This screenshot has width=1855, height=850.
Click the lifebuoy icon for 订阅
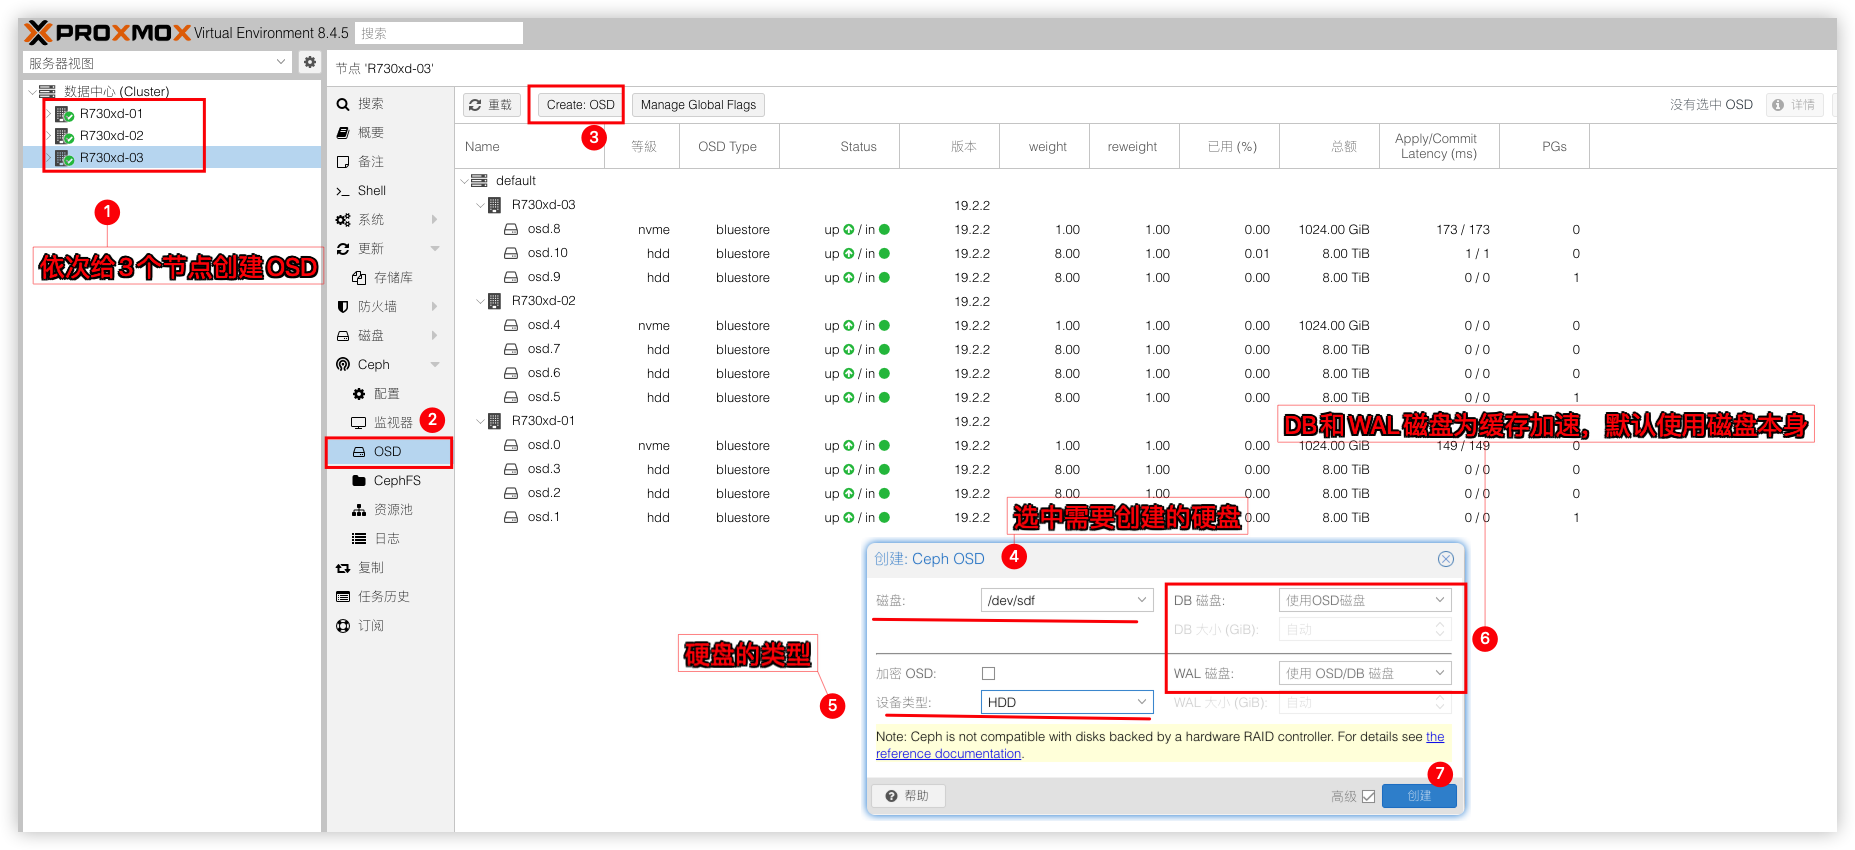pos(343,626)
